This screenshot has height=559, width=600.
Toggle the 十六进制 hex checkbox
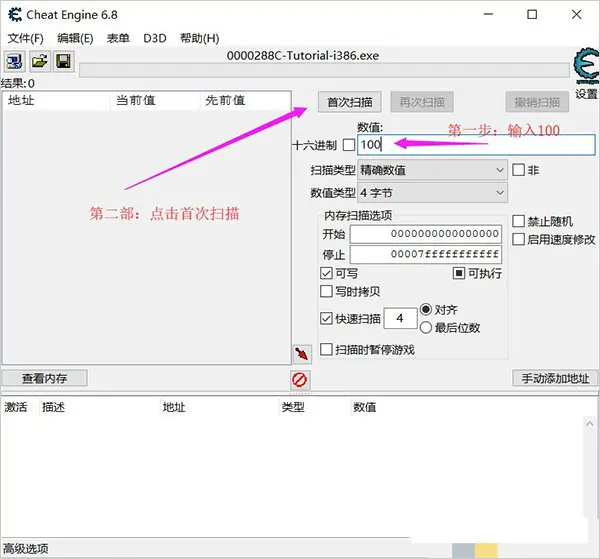point(348,145)
